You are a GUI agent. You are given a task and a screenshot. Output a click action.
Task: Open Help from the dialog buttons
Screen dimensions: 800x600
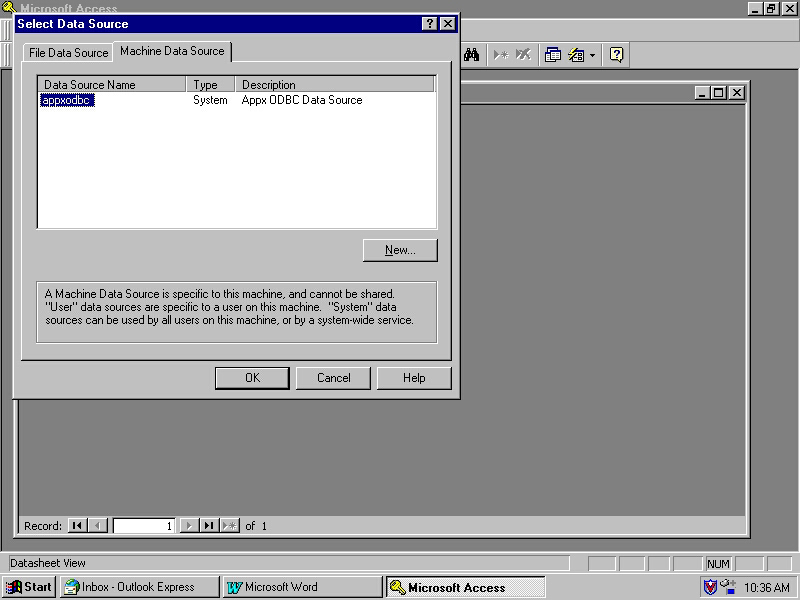[x=414, y=378]
